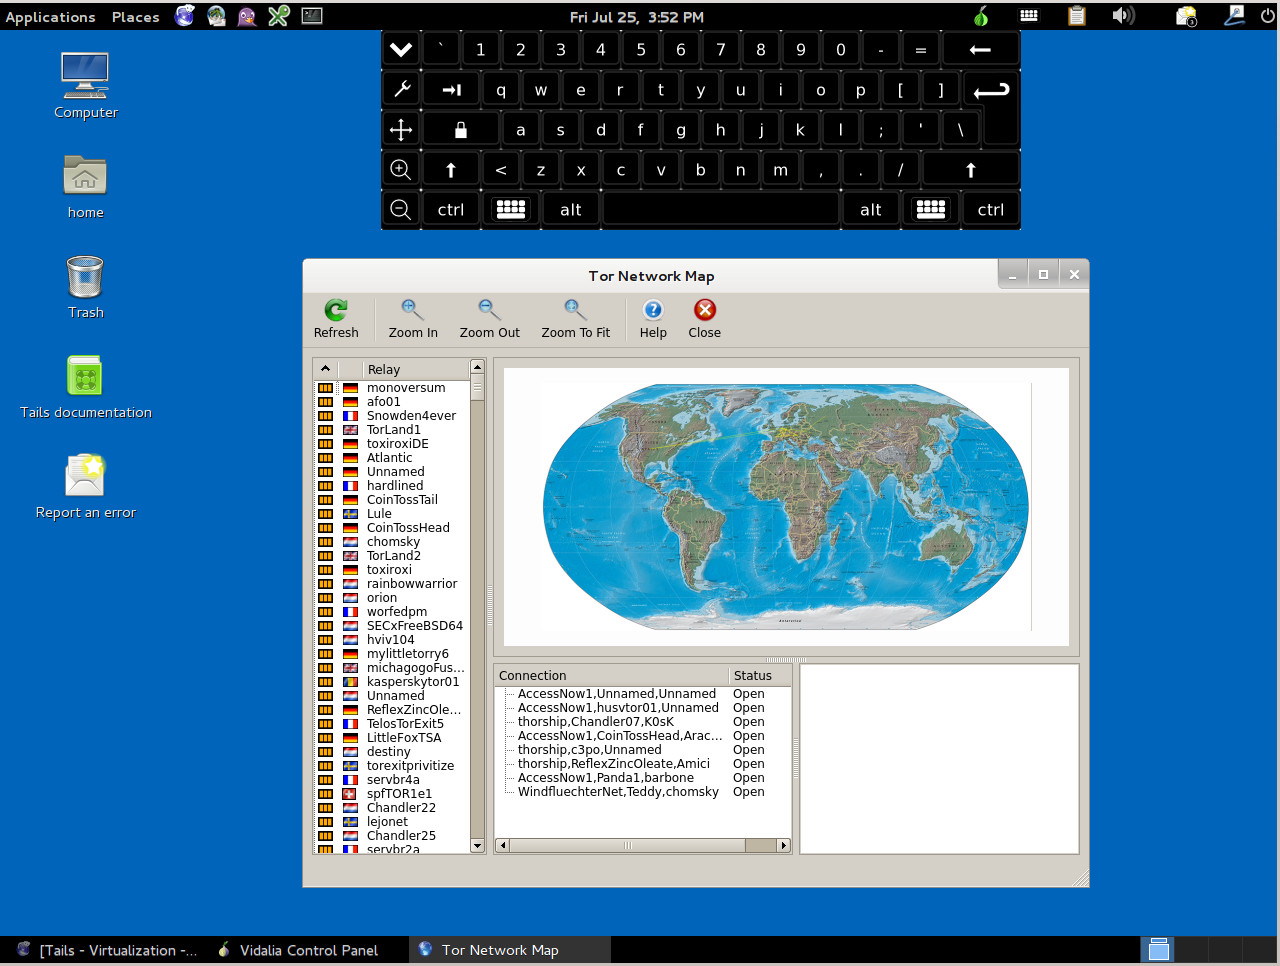Click the Zoom Out toolbar icon
This screenshot has width=1280, height=966.
click(x=489, y=319)
